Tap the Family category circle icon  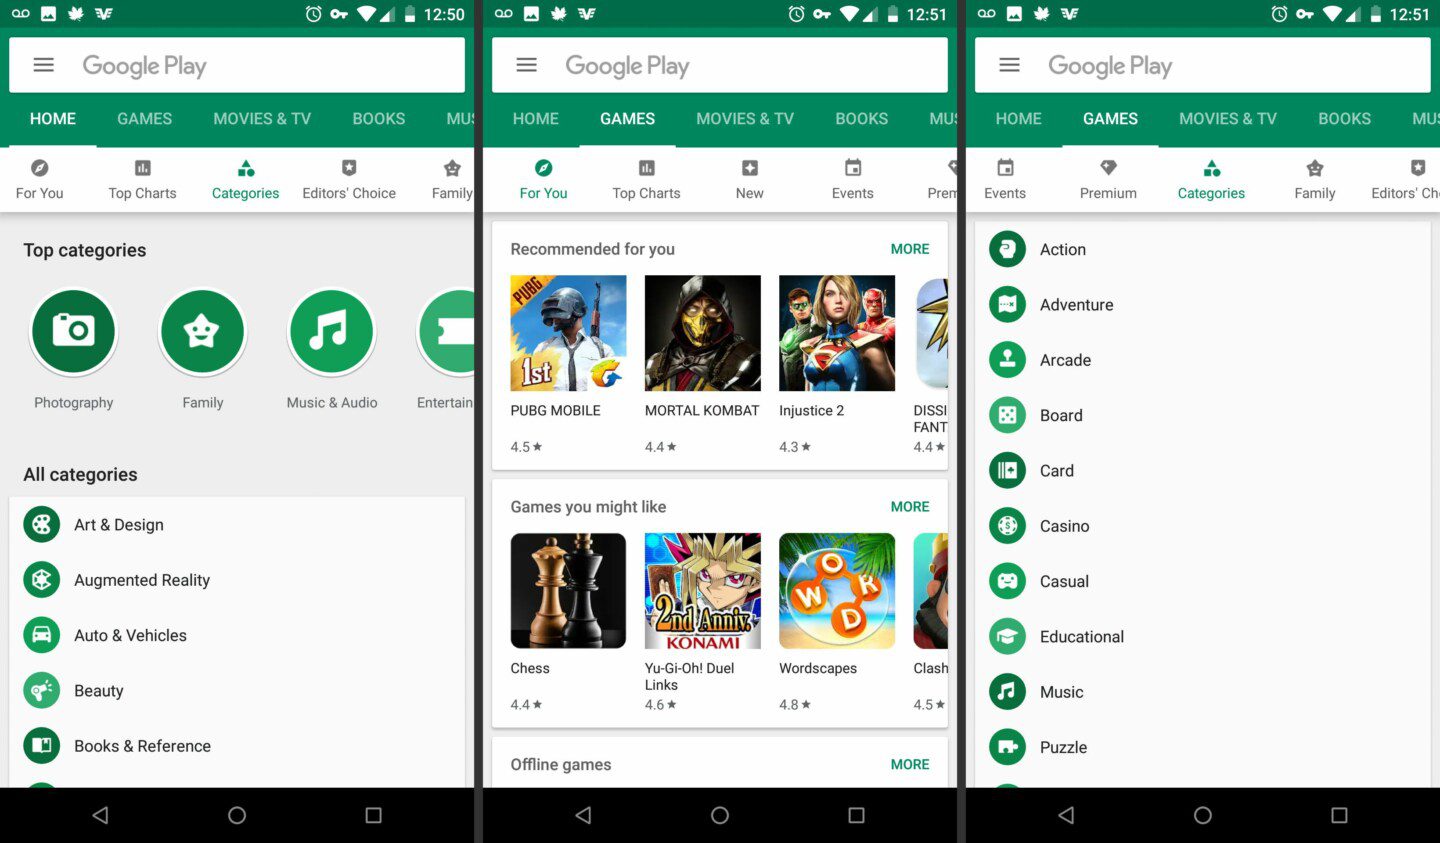[x=202, y=332]
